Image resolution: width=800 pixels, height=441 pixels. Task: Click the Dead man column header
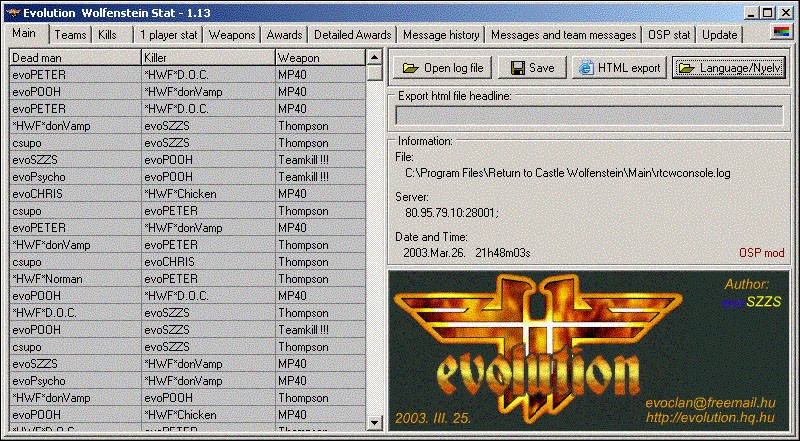click(75, 58)
